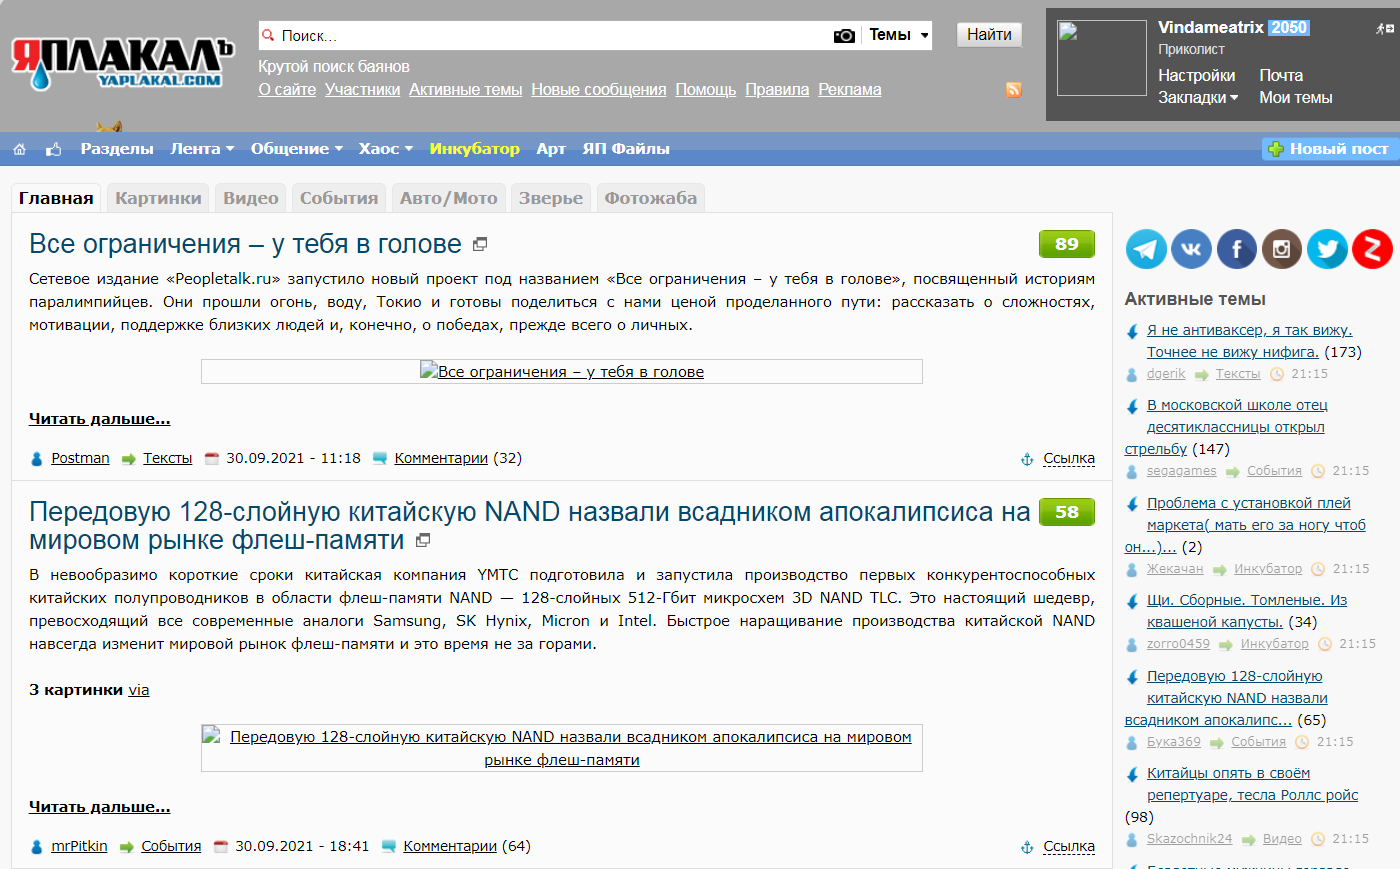This screenshot has width=1400, height=869.
Task: Switch to the Зверье tab
Action: (x=551, y=198)
